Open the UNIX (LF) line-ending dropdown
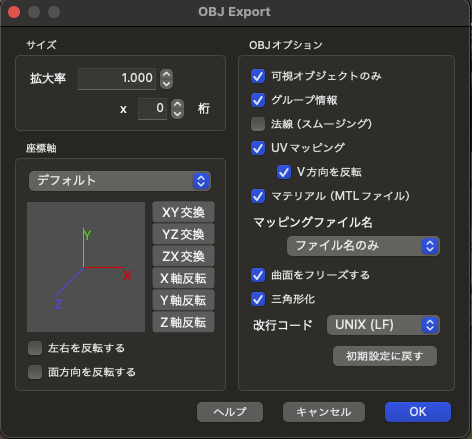The image size is (472, 439). coord(383,325)
